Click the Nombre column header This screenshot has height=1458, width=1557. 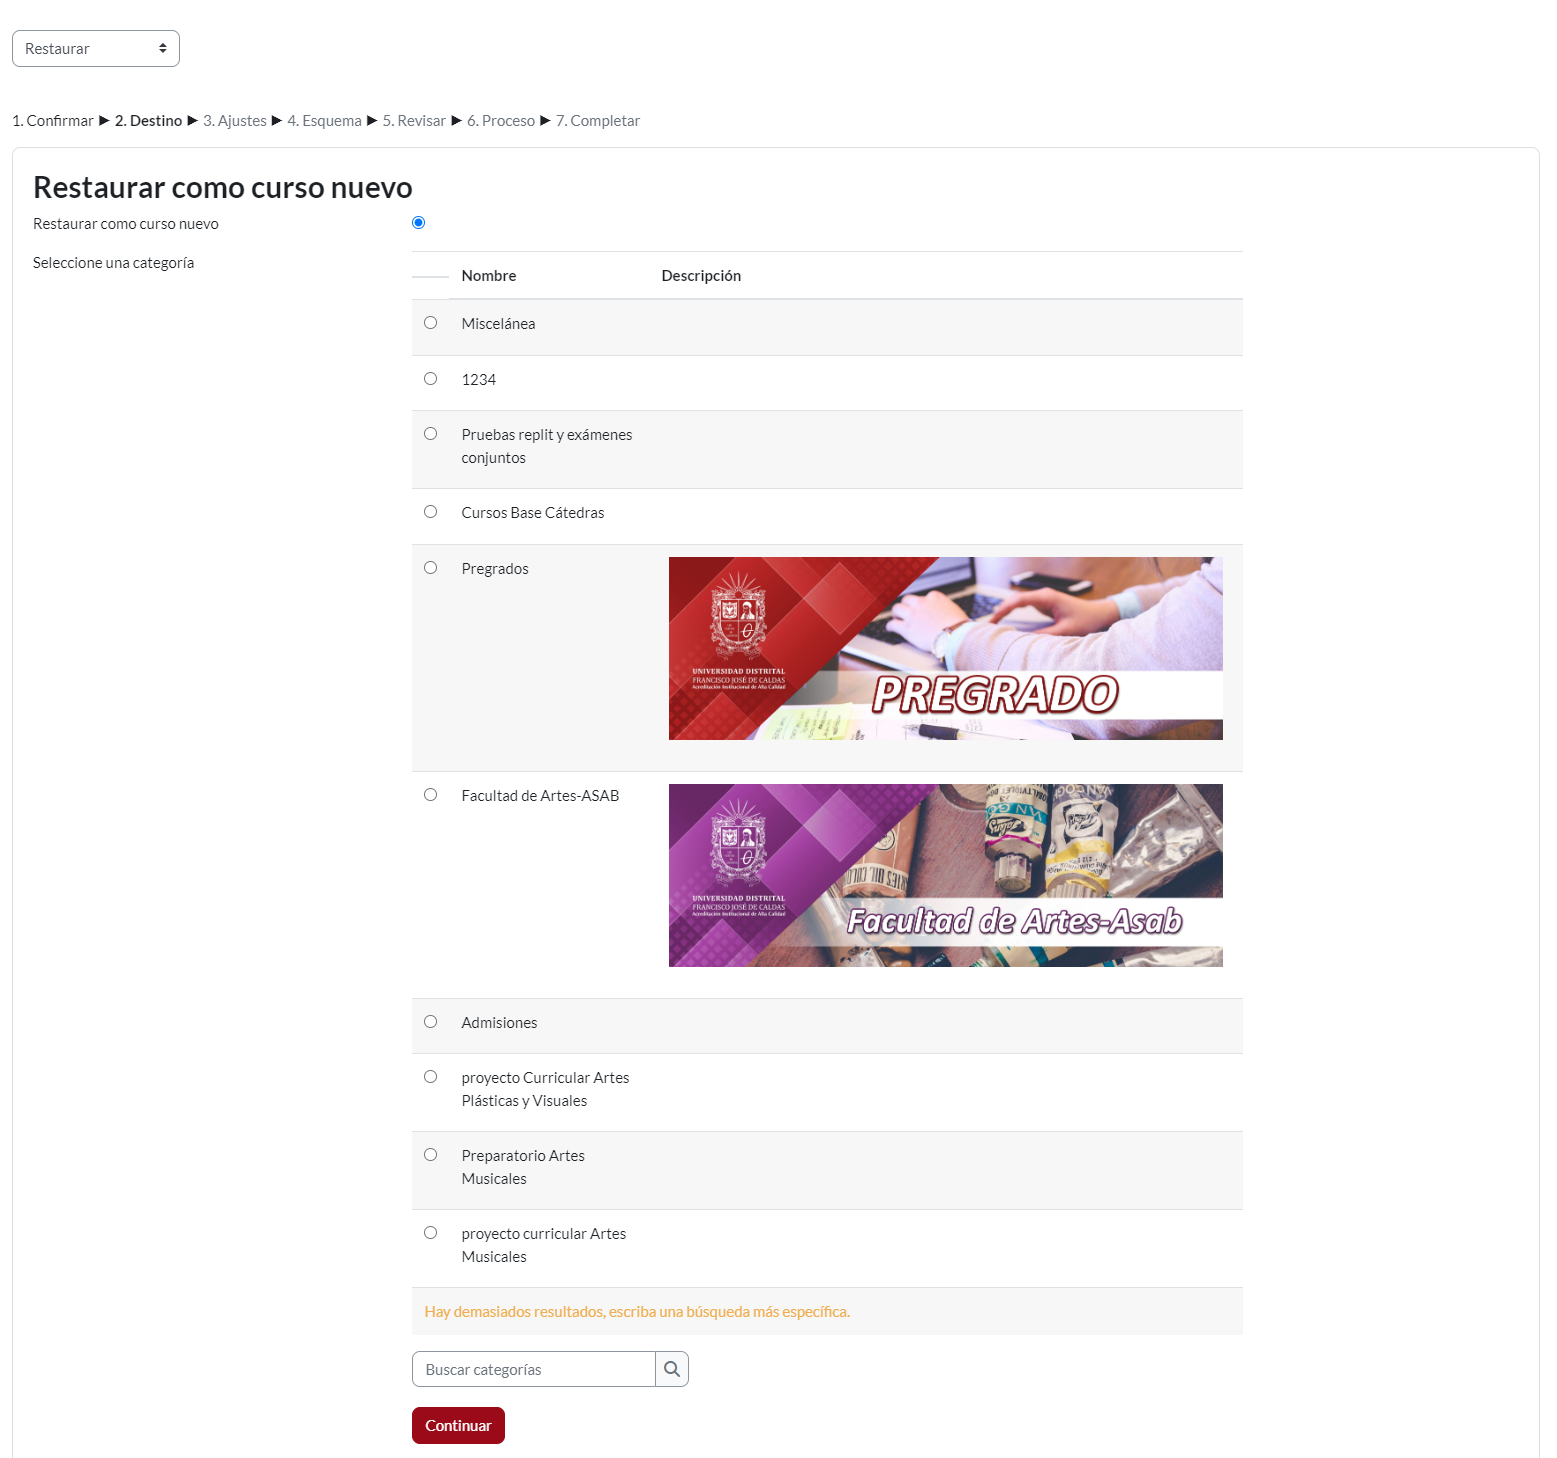[489, 276]
